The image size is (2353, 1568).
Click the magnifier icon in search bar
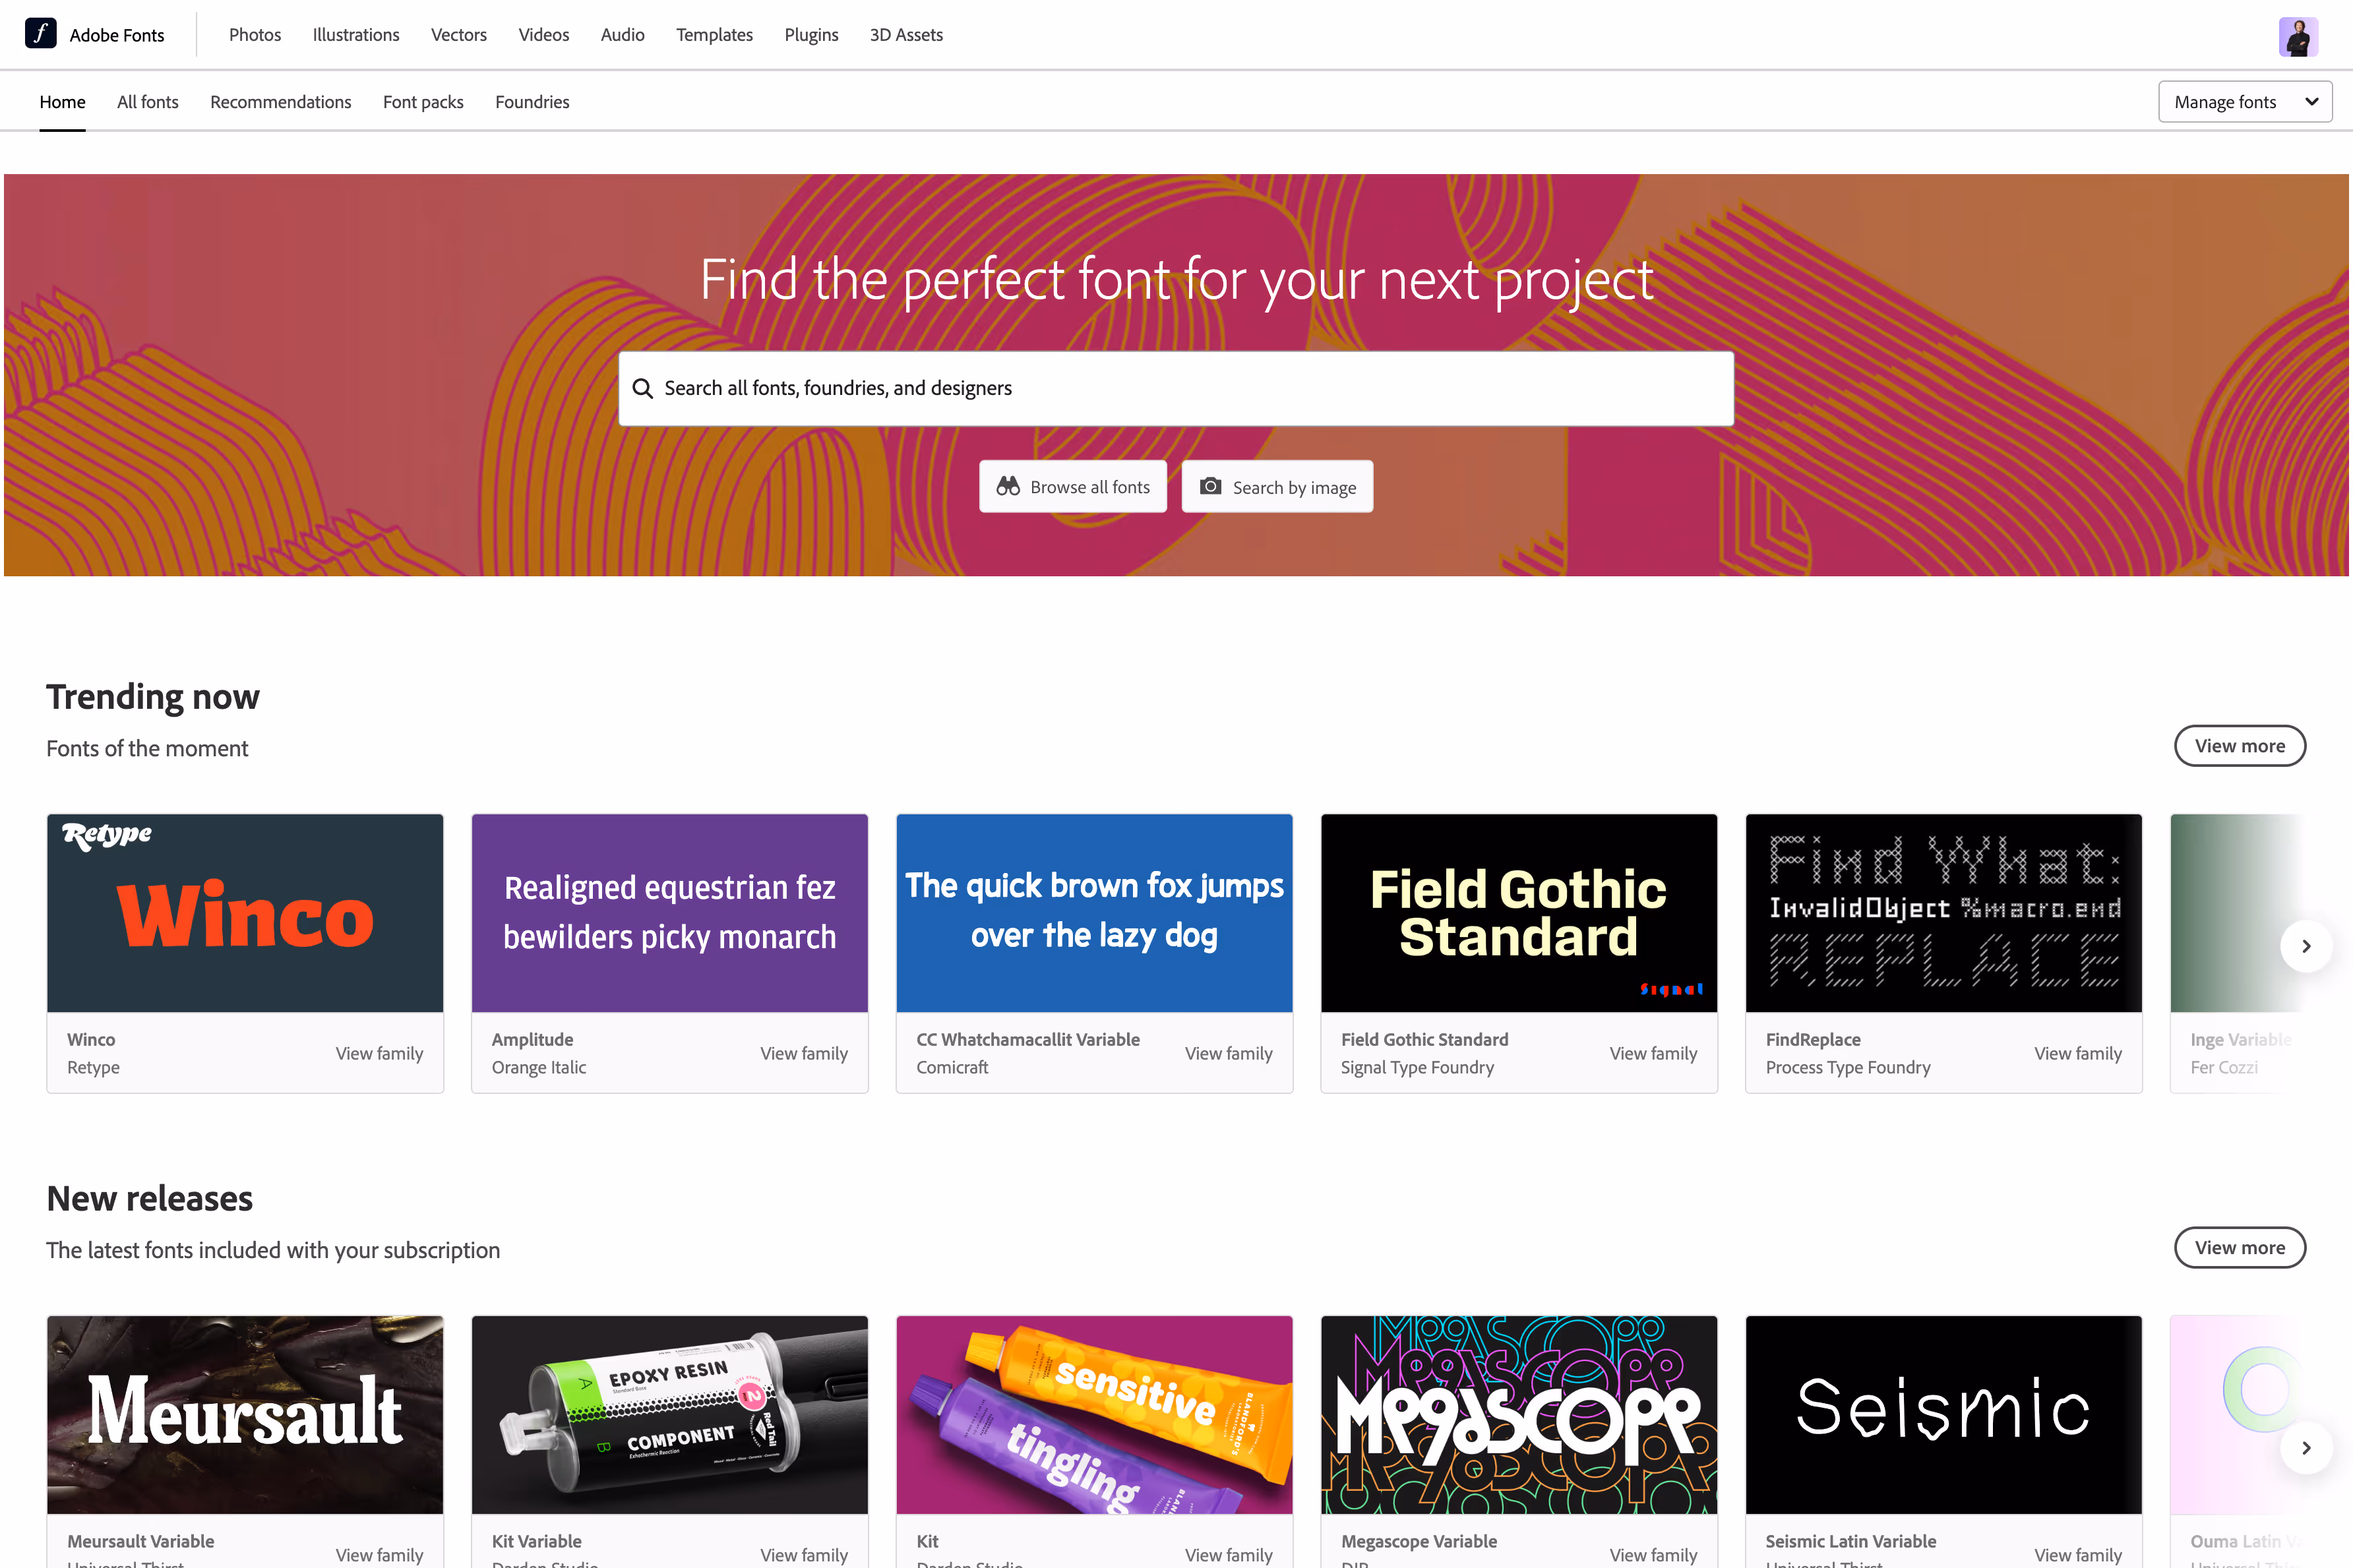click(x=643, y=388)
